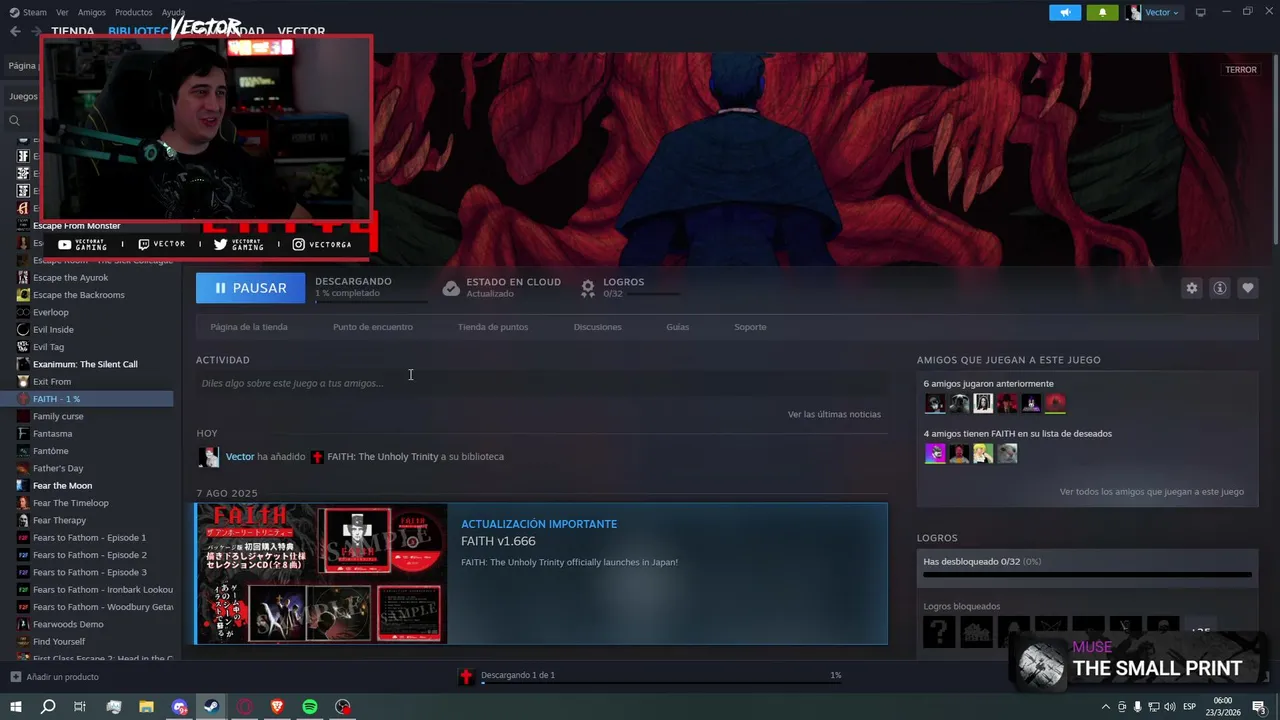Open Windows taskbar search
This screenshot has width=1280, height=720.
point(48,707)
